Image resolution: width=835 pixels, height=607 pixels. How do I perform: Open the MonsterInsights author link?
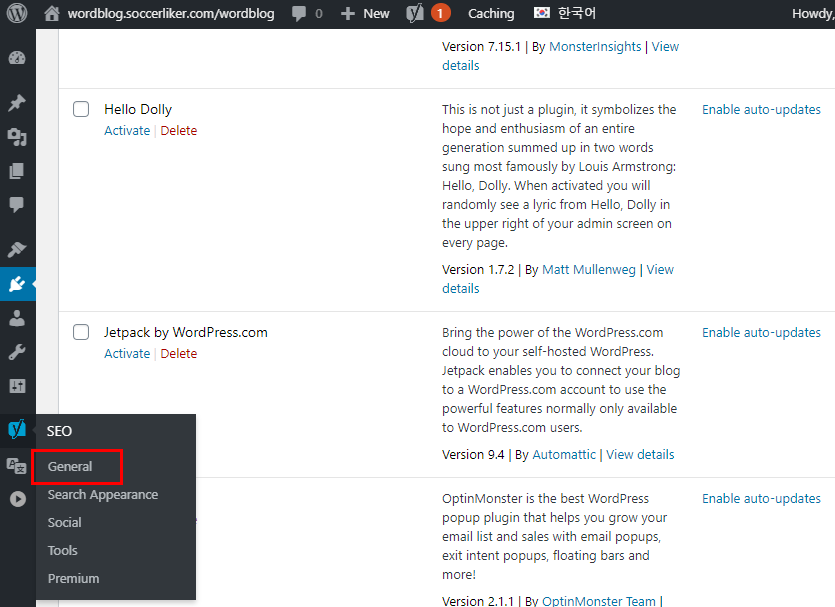595,47
